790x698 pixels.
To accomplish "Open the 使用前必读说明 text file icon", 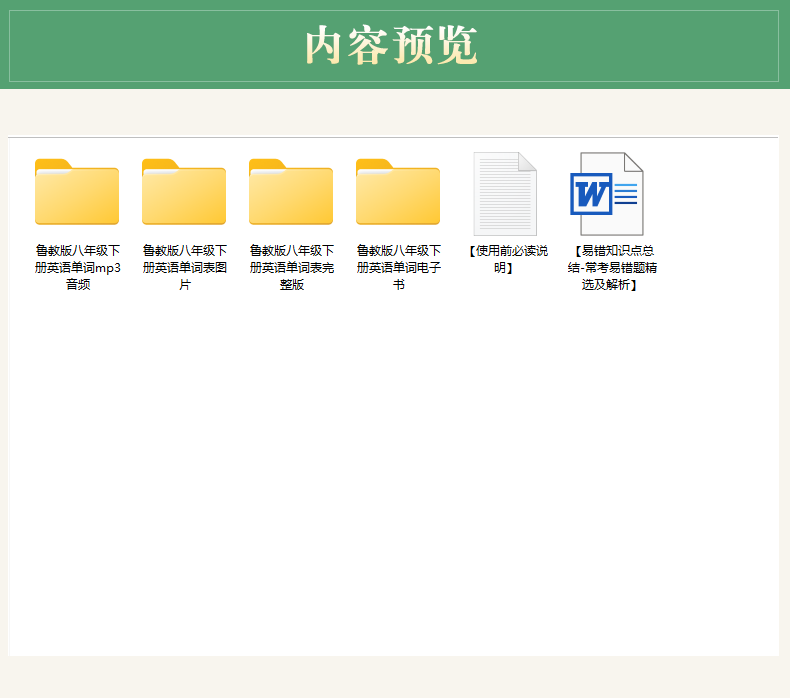I will coord(505,194).
